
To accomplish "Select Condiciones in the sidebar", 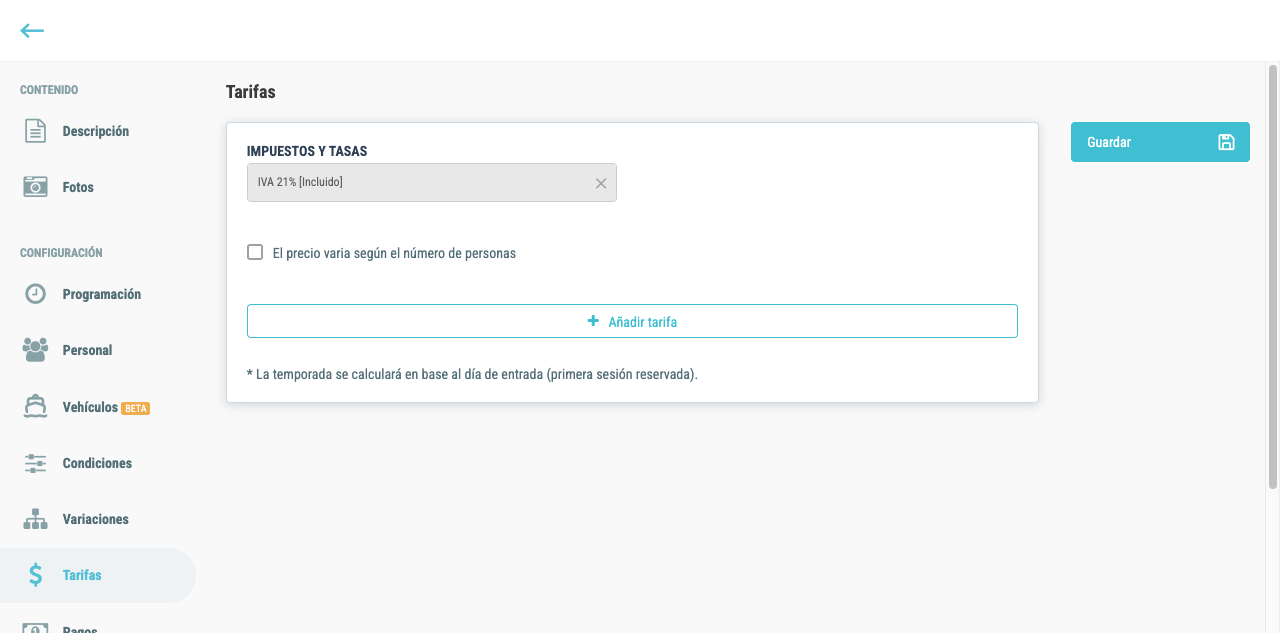I will click(98, 463).
